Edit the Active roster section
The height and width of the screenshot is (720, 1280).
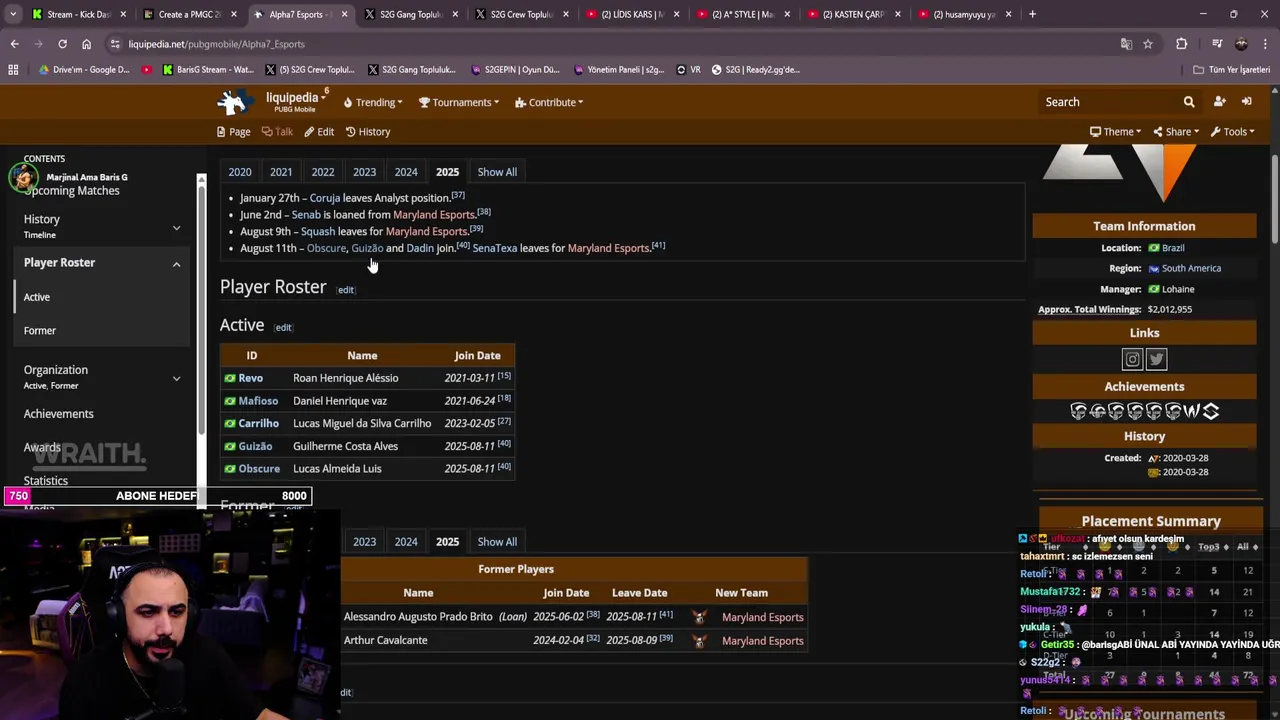pyautogui.click(x=283, y=328)
